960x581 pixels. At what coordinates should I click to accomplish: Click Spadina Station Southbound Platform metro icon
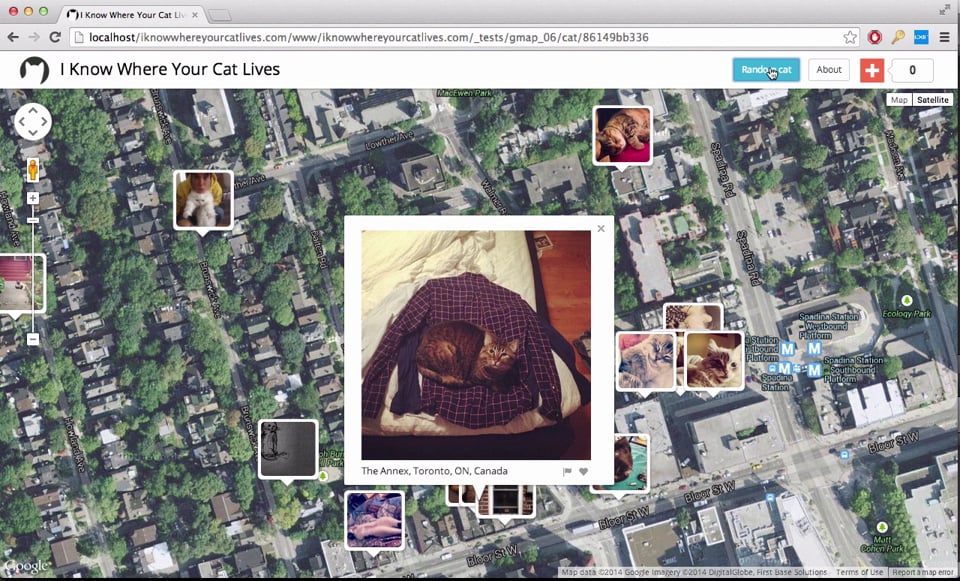[x=814, y=370]
